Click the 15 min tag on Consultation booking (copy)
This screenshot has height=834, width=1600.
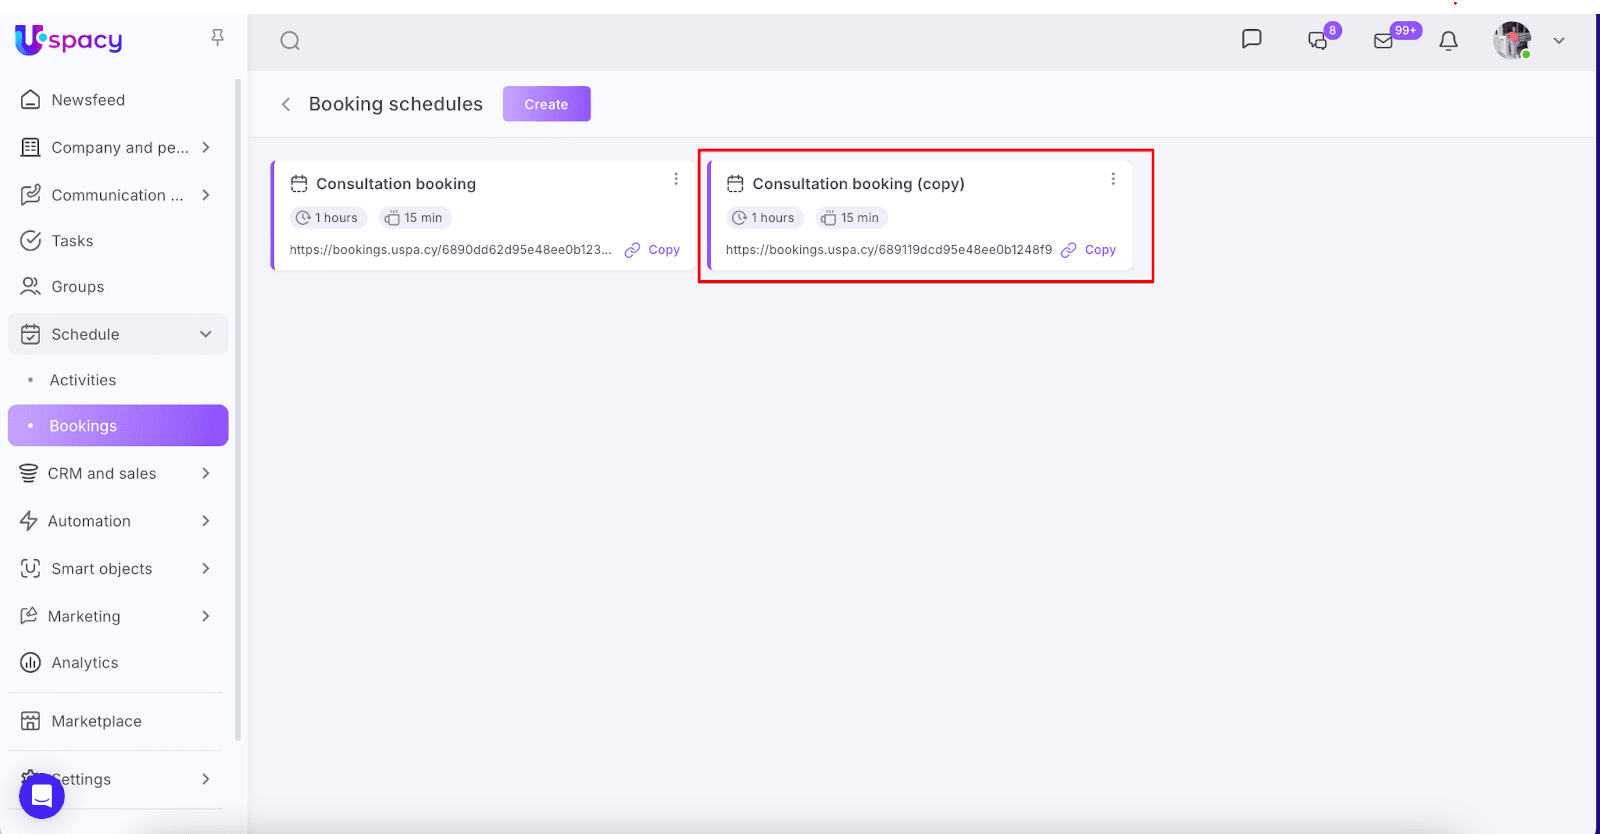pyautogui.click(x=852, y=218)
